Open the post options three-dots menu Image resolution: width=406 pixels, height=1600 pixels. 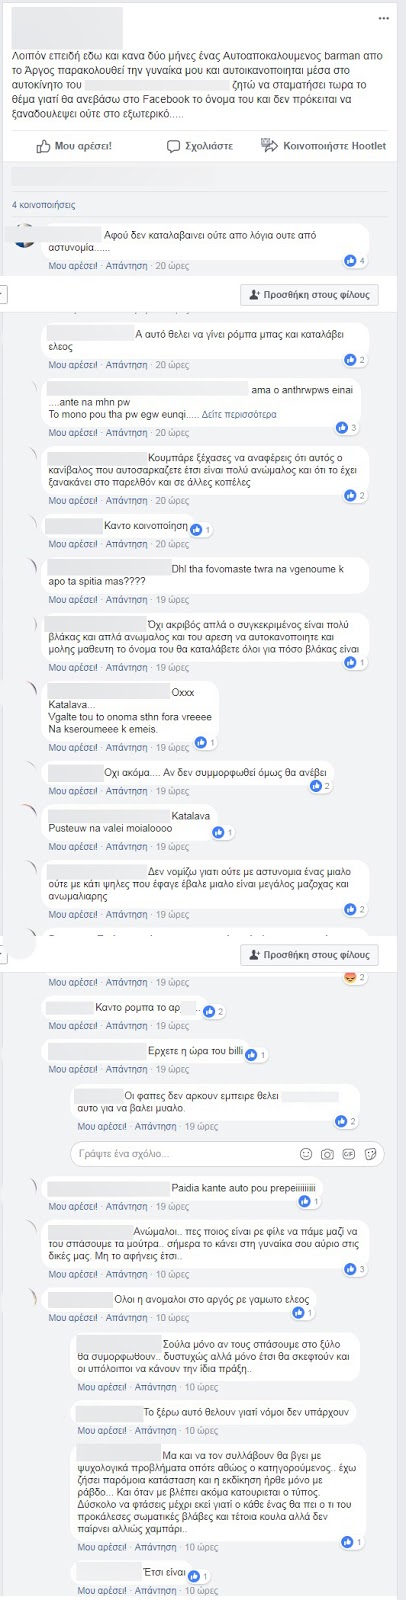pyautogui.click(x=384, y=19)
